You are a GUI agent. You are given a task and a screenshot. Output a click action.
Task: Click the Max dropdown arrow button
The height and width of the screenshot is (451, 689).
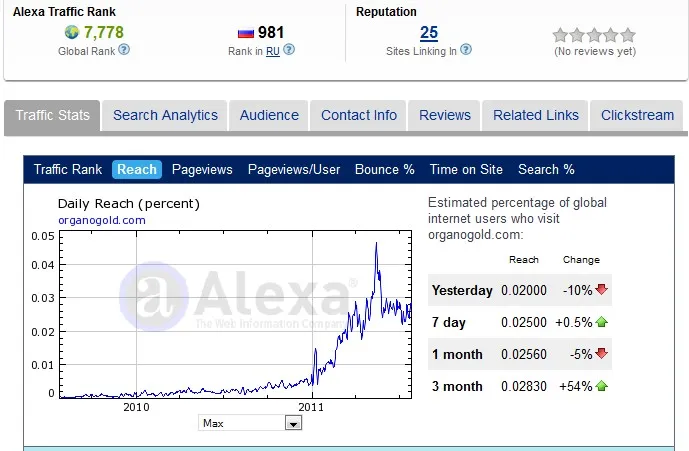pos(293,423)
